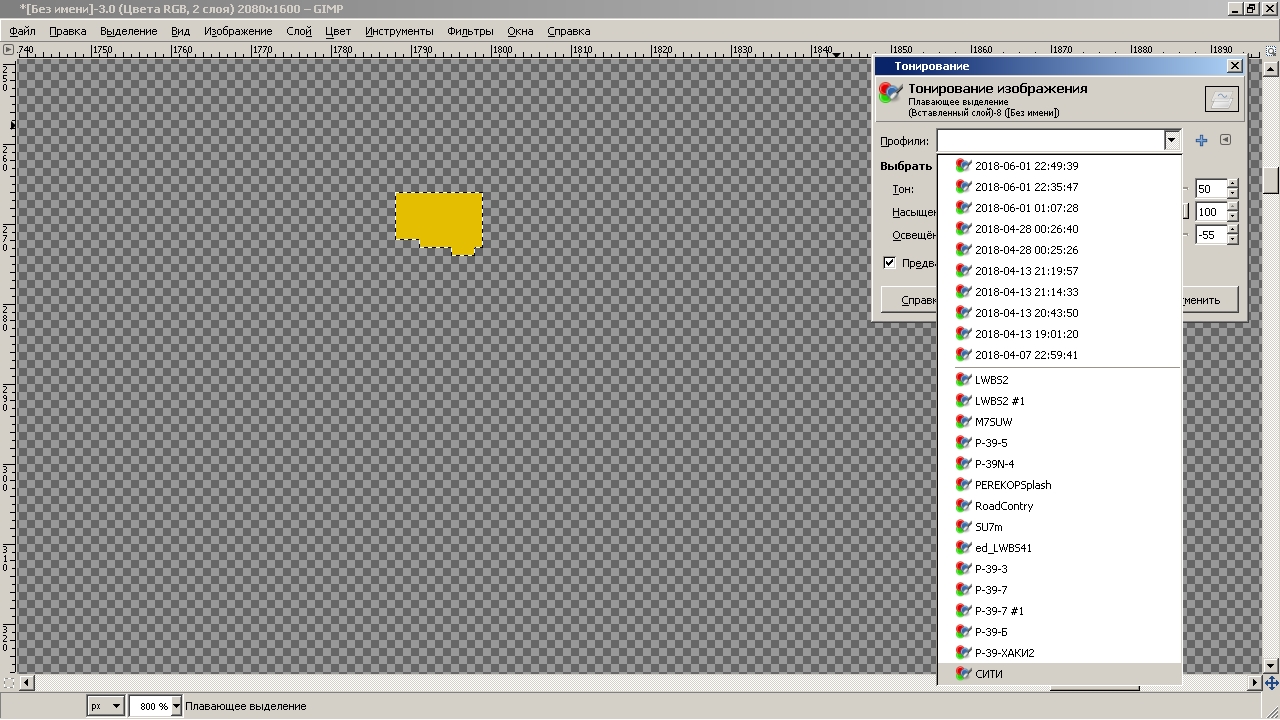Choose the M7SUW profile
The width and height of the screenshot is (1280, 720).
[x=1060, y=422]
